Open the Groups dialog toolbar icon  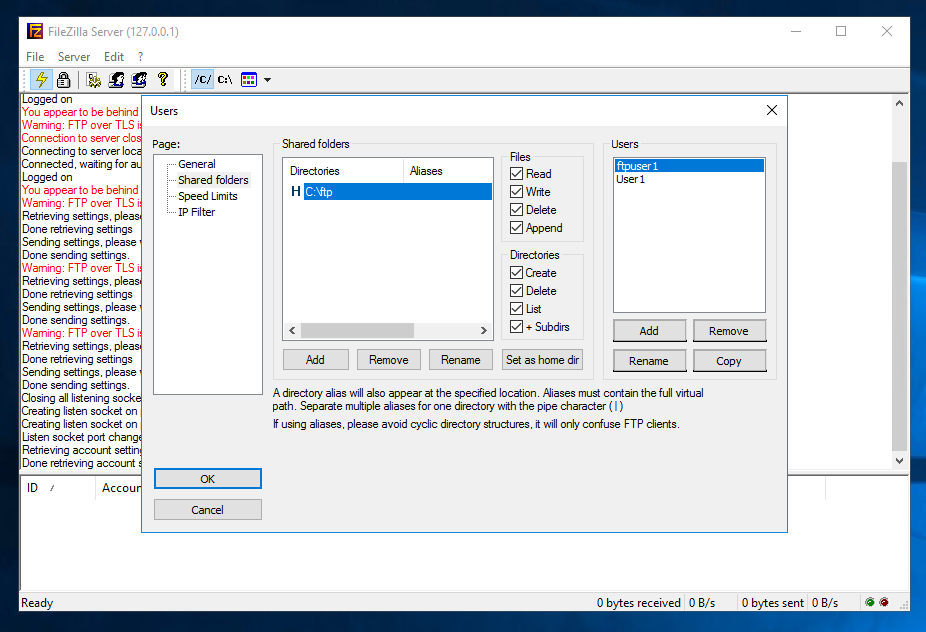pos(140,79)
